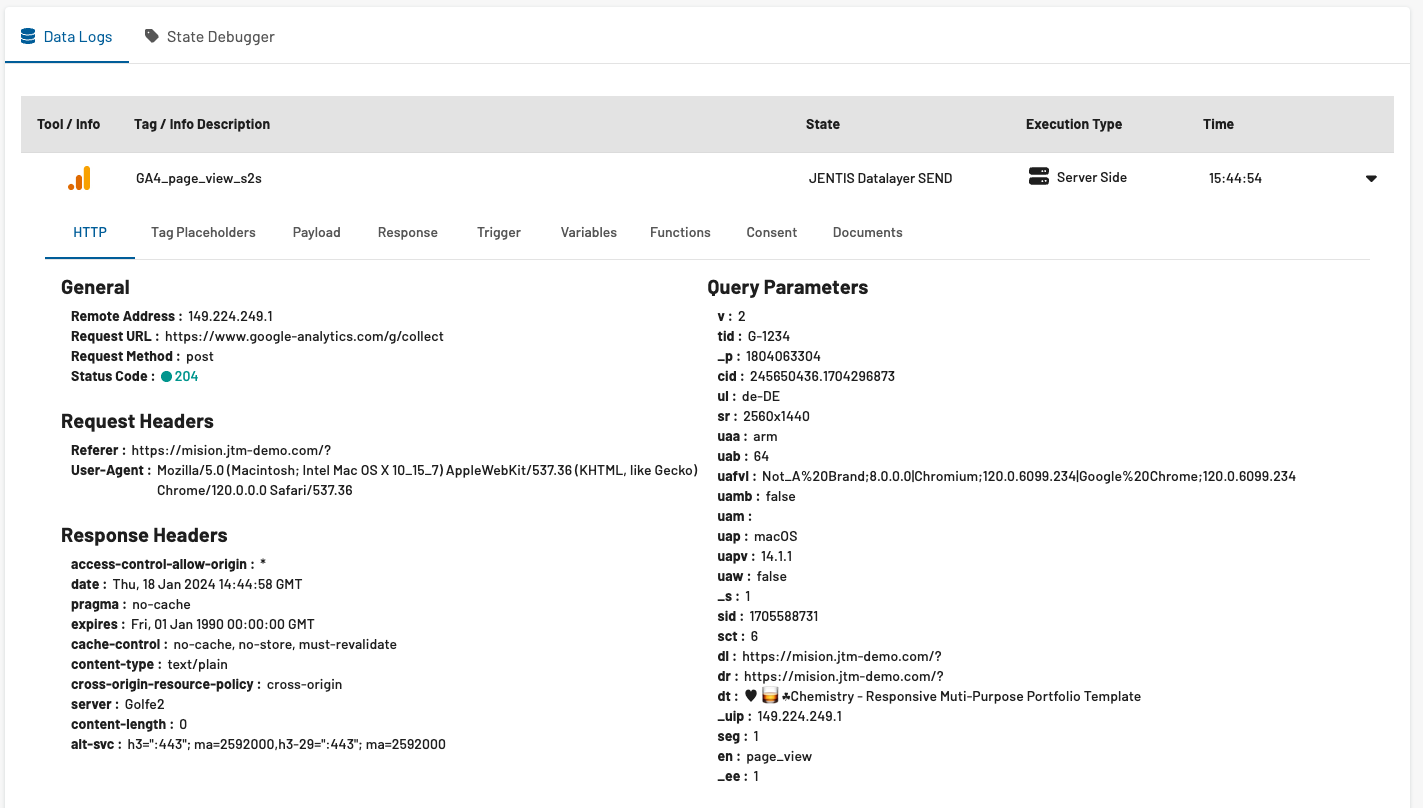Click the alt-svc h3 value

286,744
